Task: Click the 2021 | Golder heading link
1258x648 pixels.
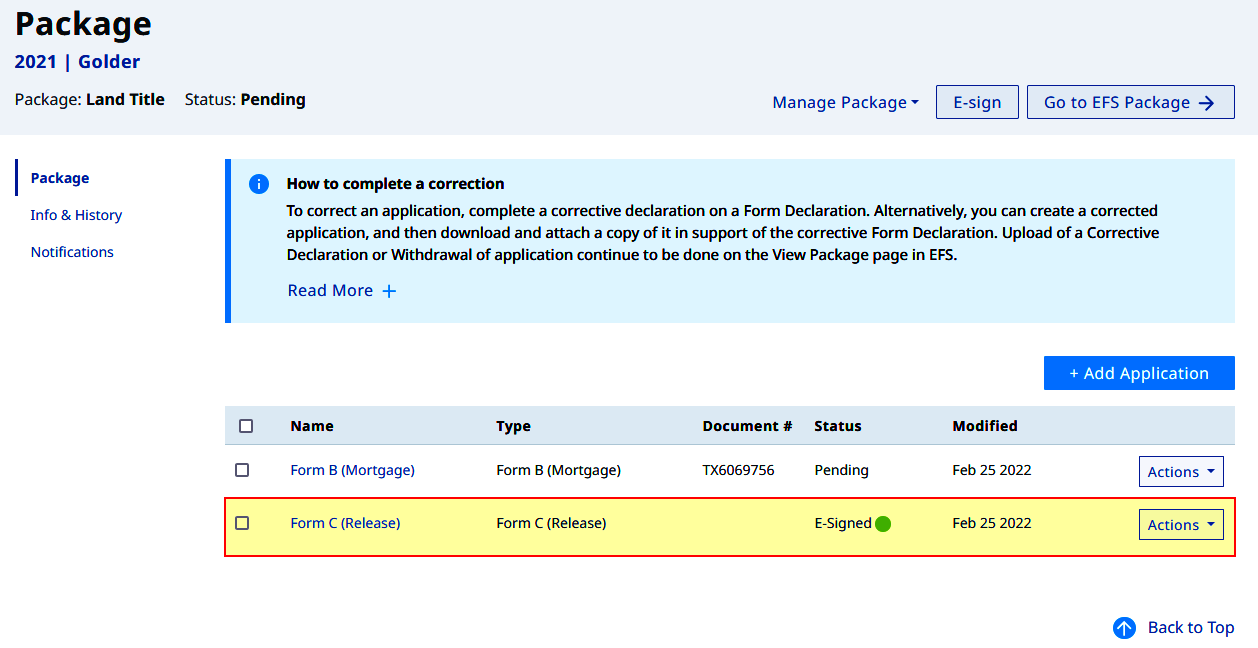Action: coord(77,62)
